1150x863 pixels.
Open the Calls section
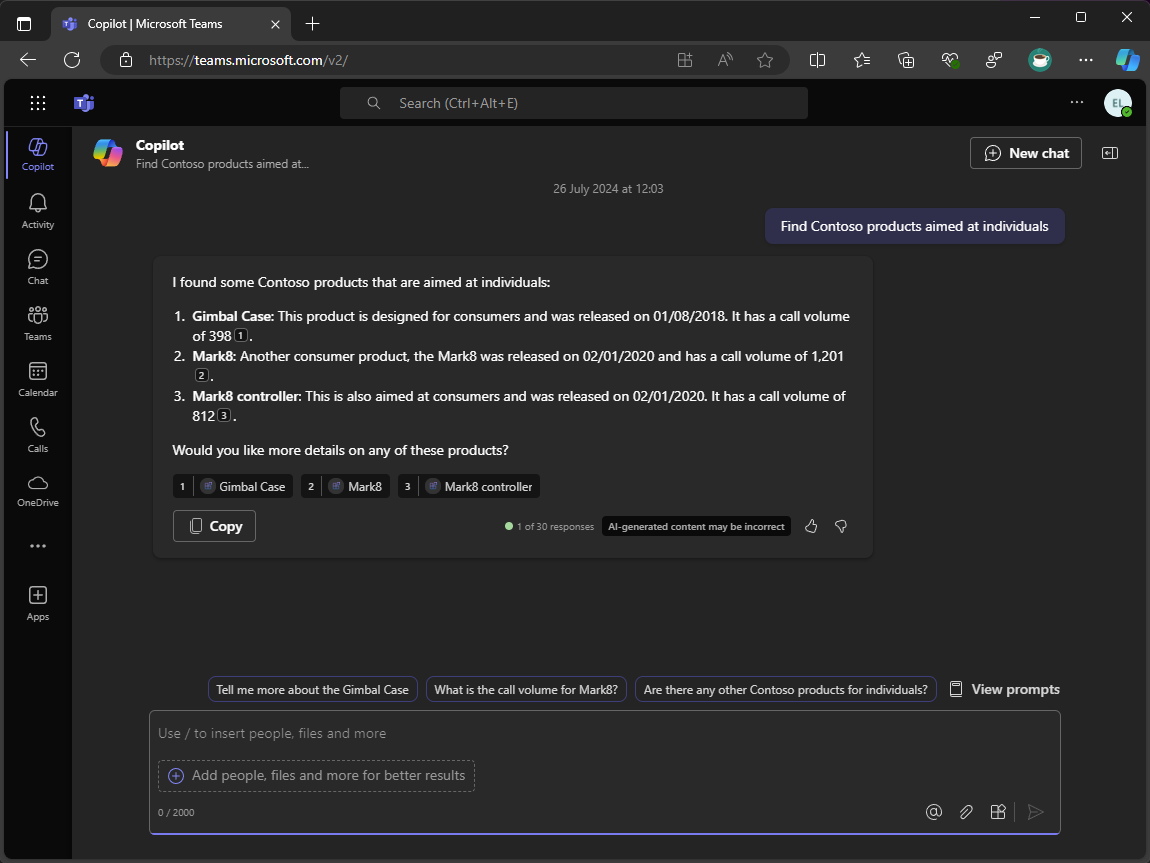tap(37, 435)
